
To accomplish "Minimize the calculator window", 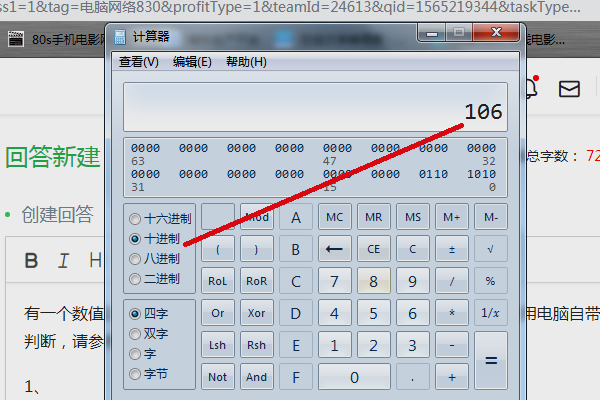I will tap(432, 33).
